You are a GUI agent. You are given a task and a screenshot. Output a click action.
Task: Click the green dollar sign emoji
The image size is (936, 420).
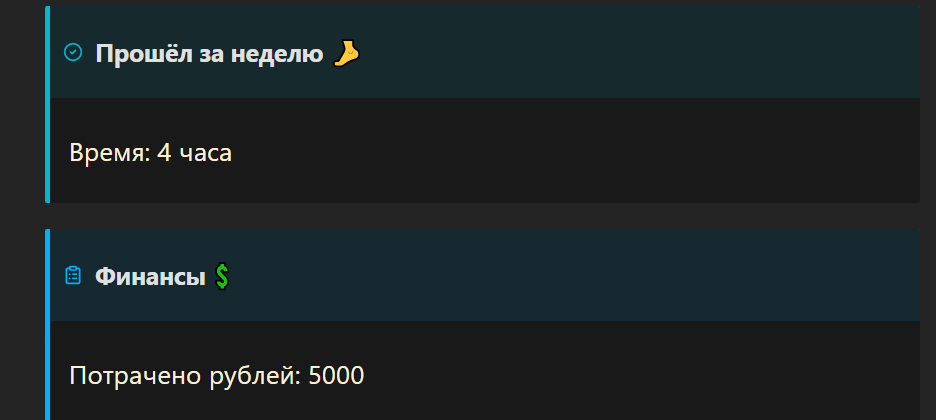click(x=222, y=277)
